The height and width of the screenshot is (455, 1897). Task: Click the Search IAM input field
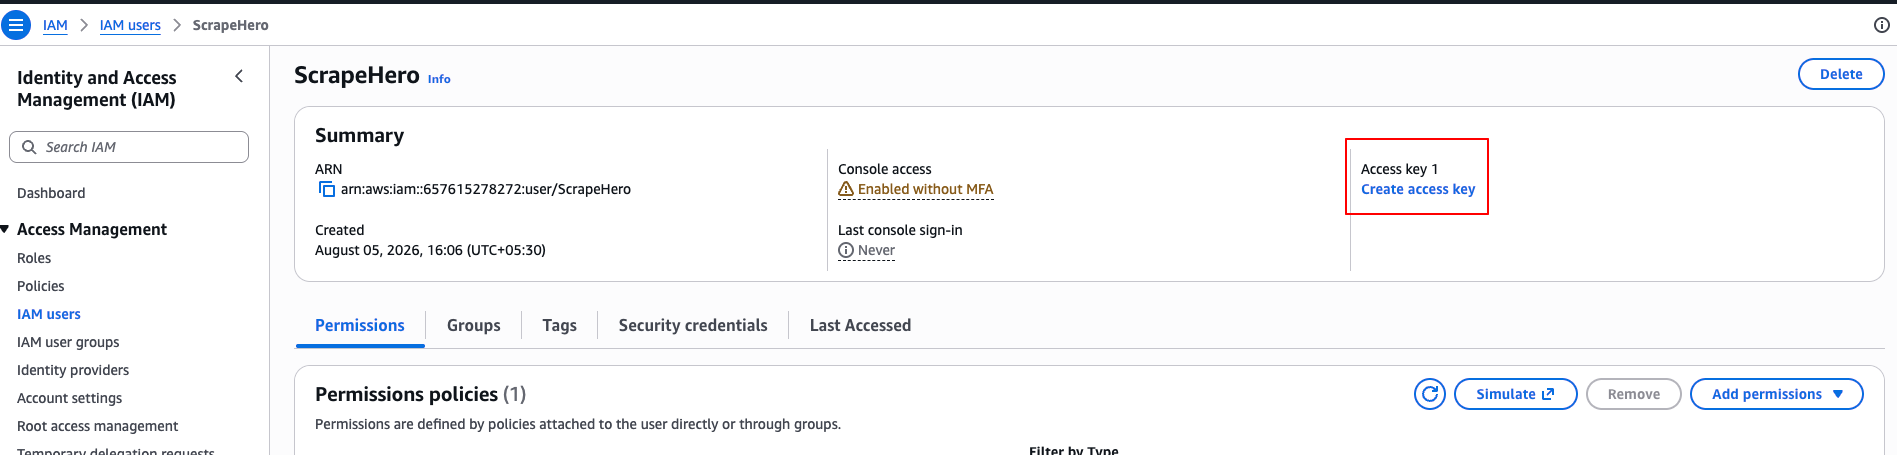pos(129,147)
